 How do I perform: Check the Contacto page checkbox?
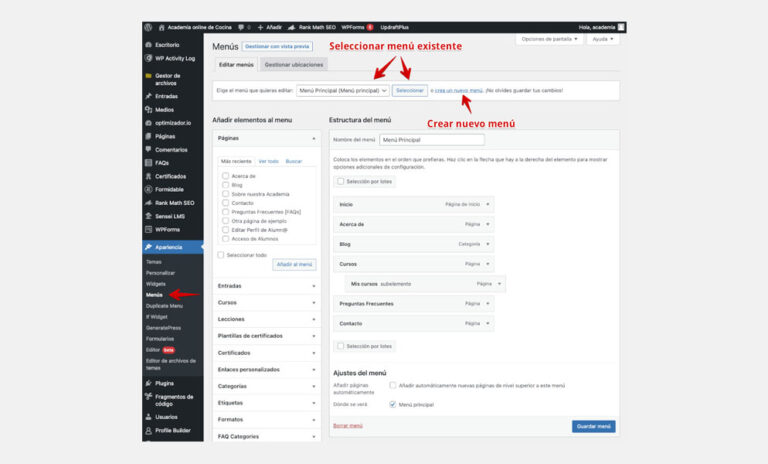pyautogui.click(x=225, y=203)
